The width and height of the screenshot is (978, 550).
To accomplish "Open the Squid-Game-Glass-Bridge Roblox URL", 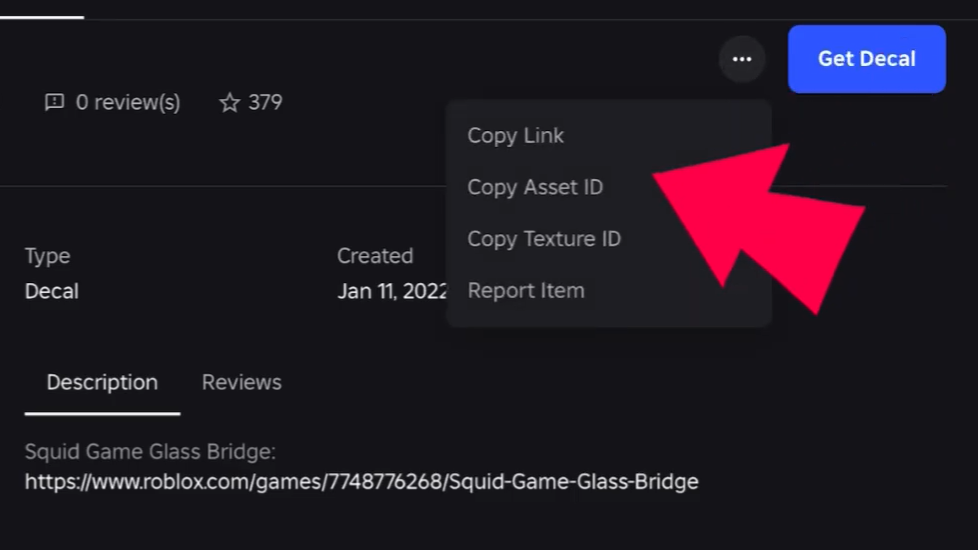I will click(361, 482).
